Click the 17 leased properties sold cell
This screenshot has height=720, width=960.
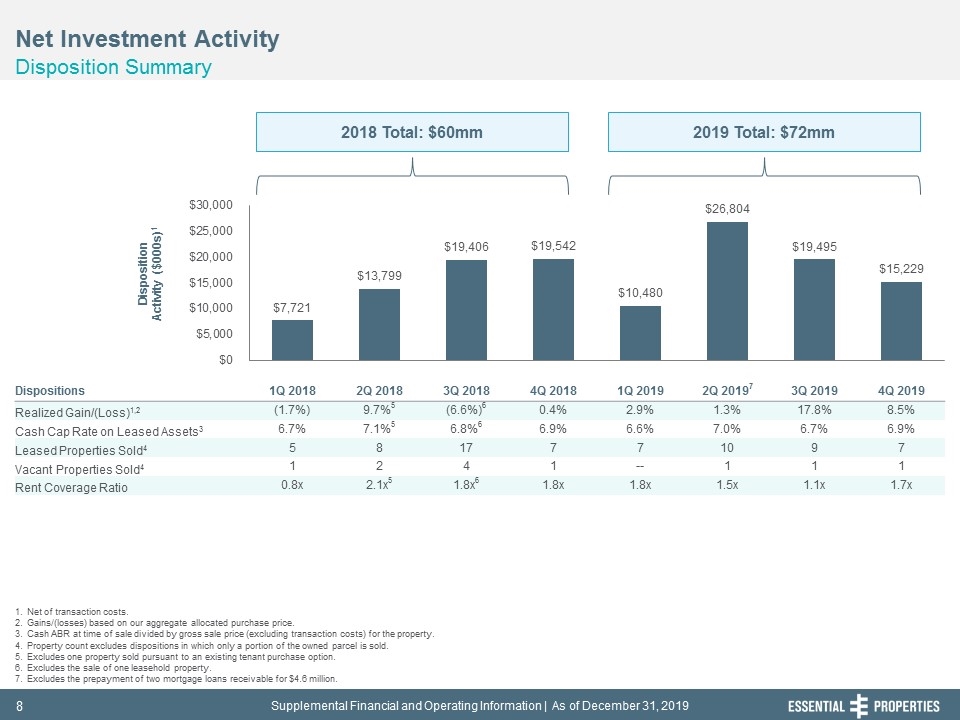click(x=466, y=448)
